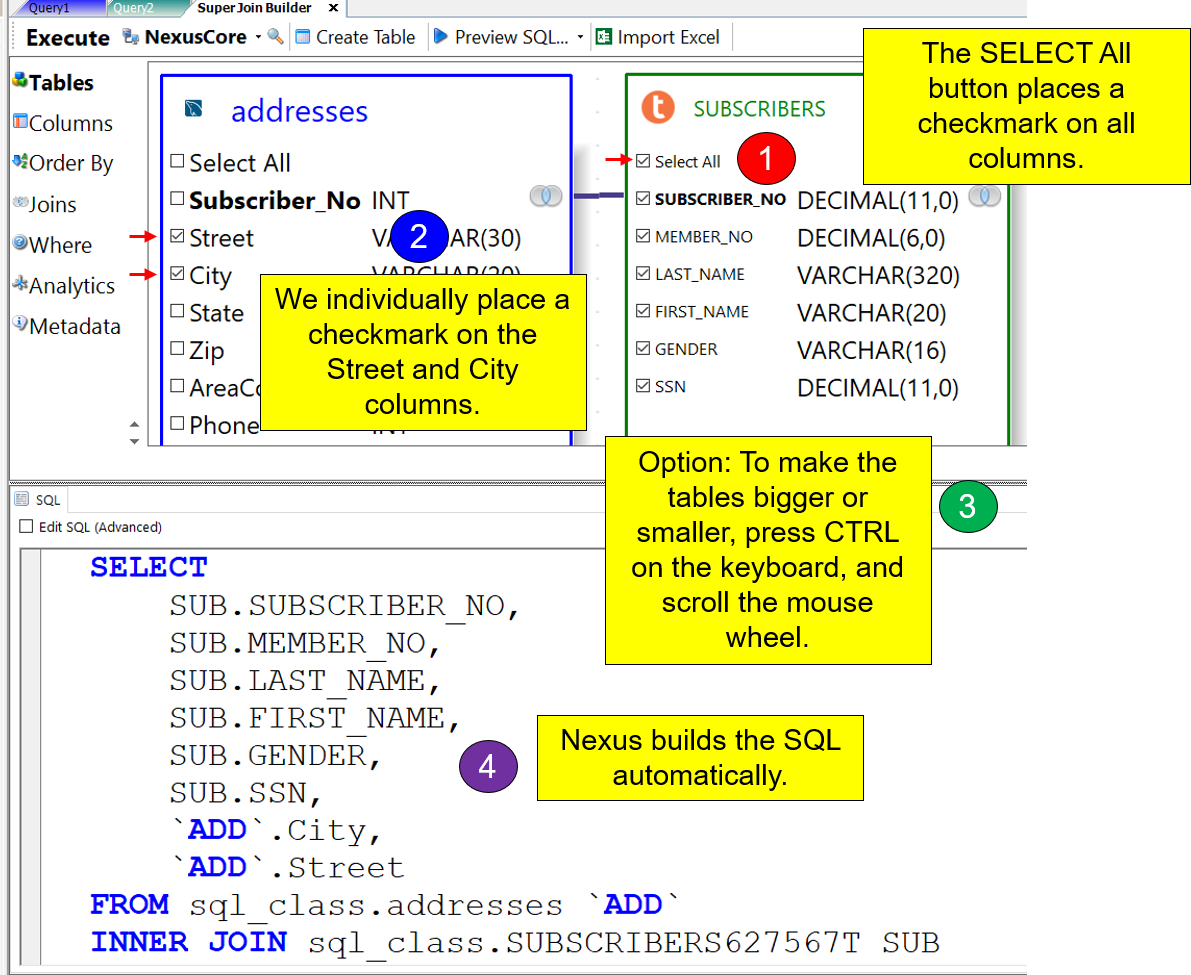The height and width of the screenshot is (975, 1191).
Task: Click the small down arrow below Metadata
Action: tap(135, 440)
